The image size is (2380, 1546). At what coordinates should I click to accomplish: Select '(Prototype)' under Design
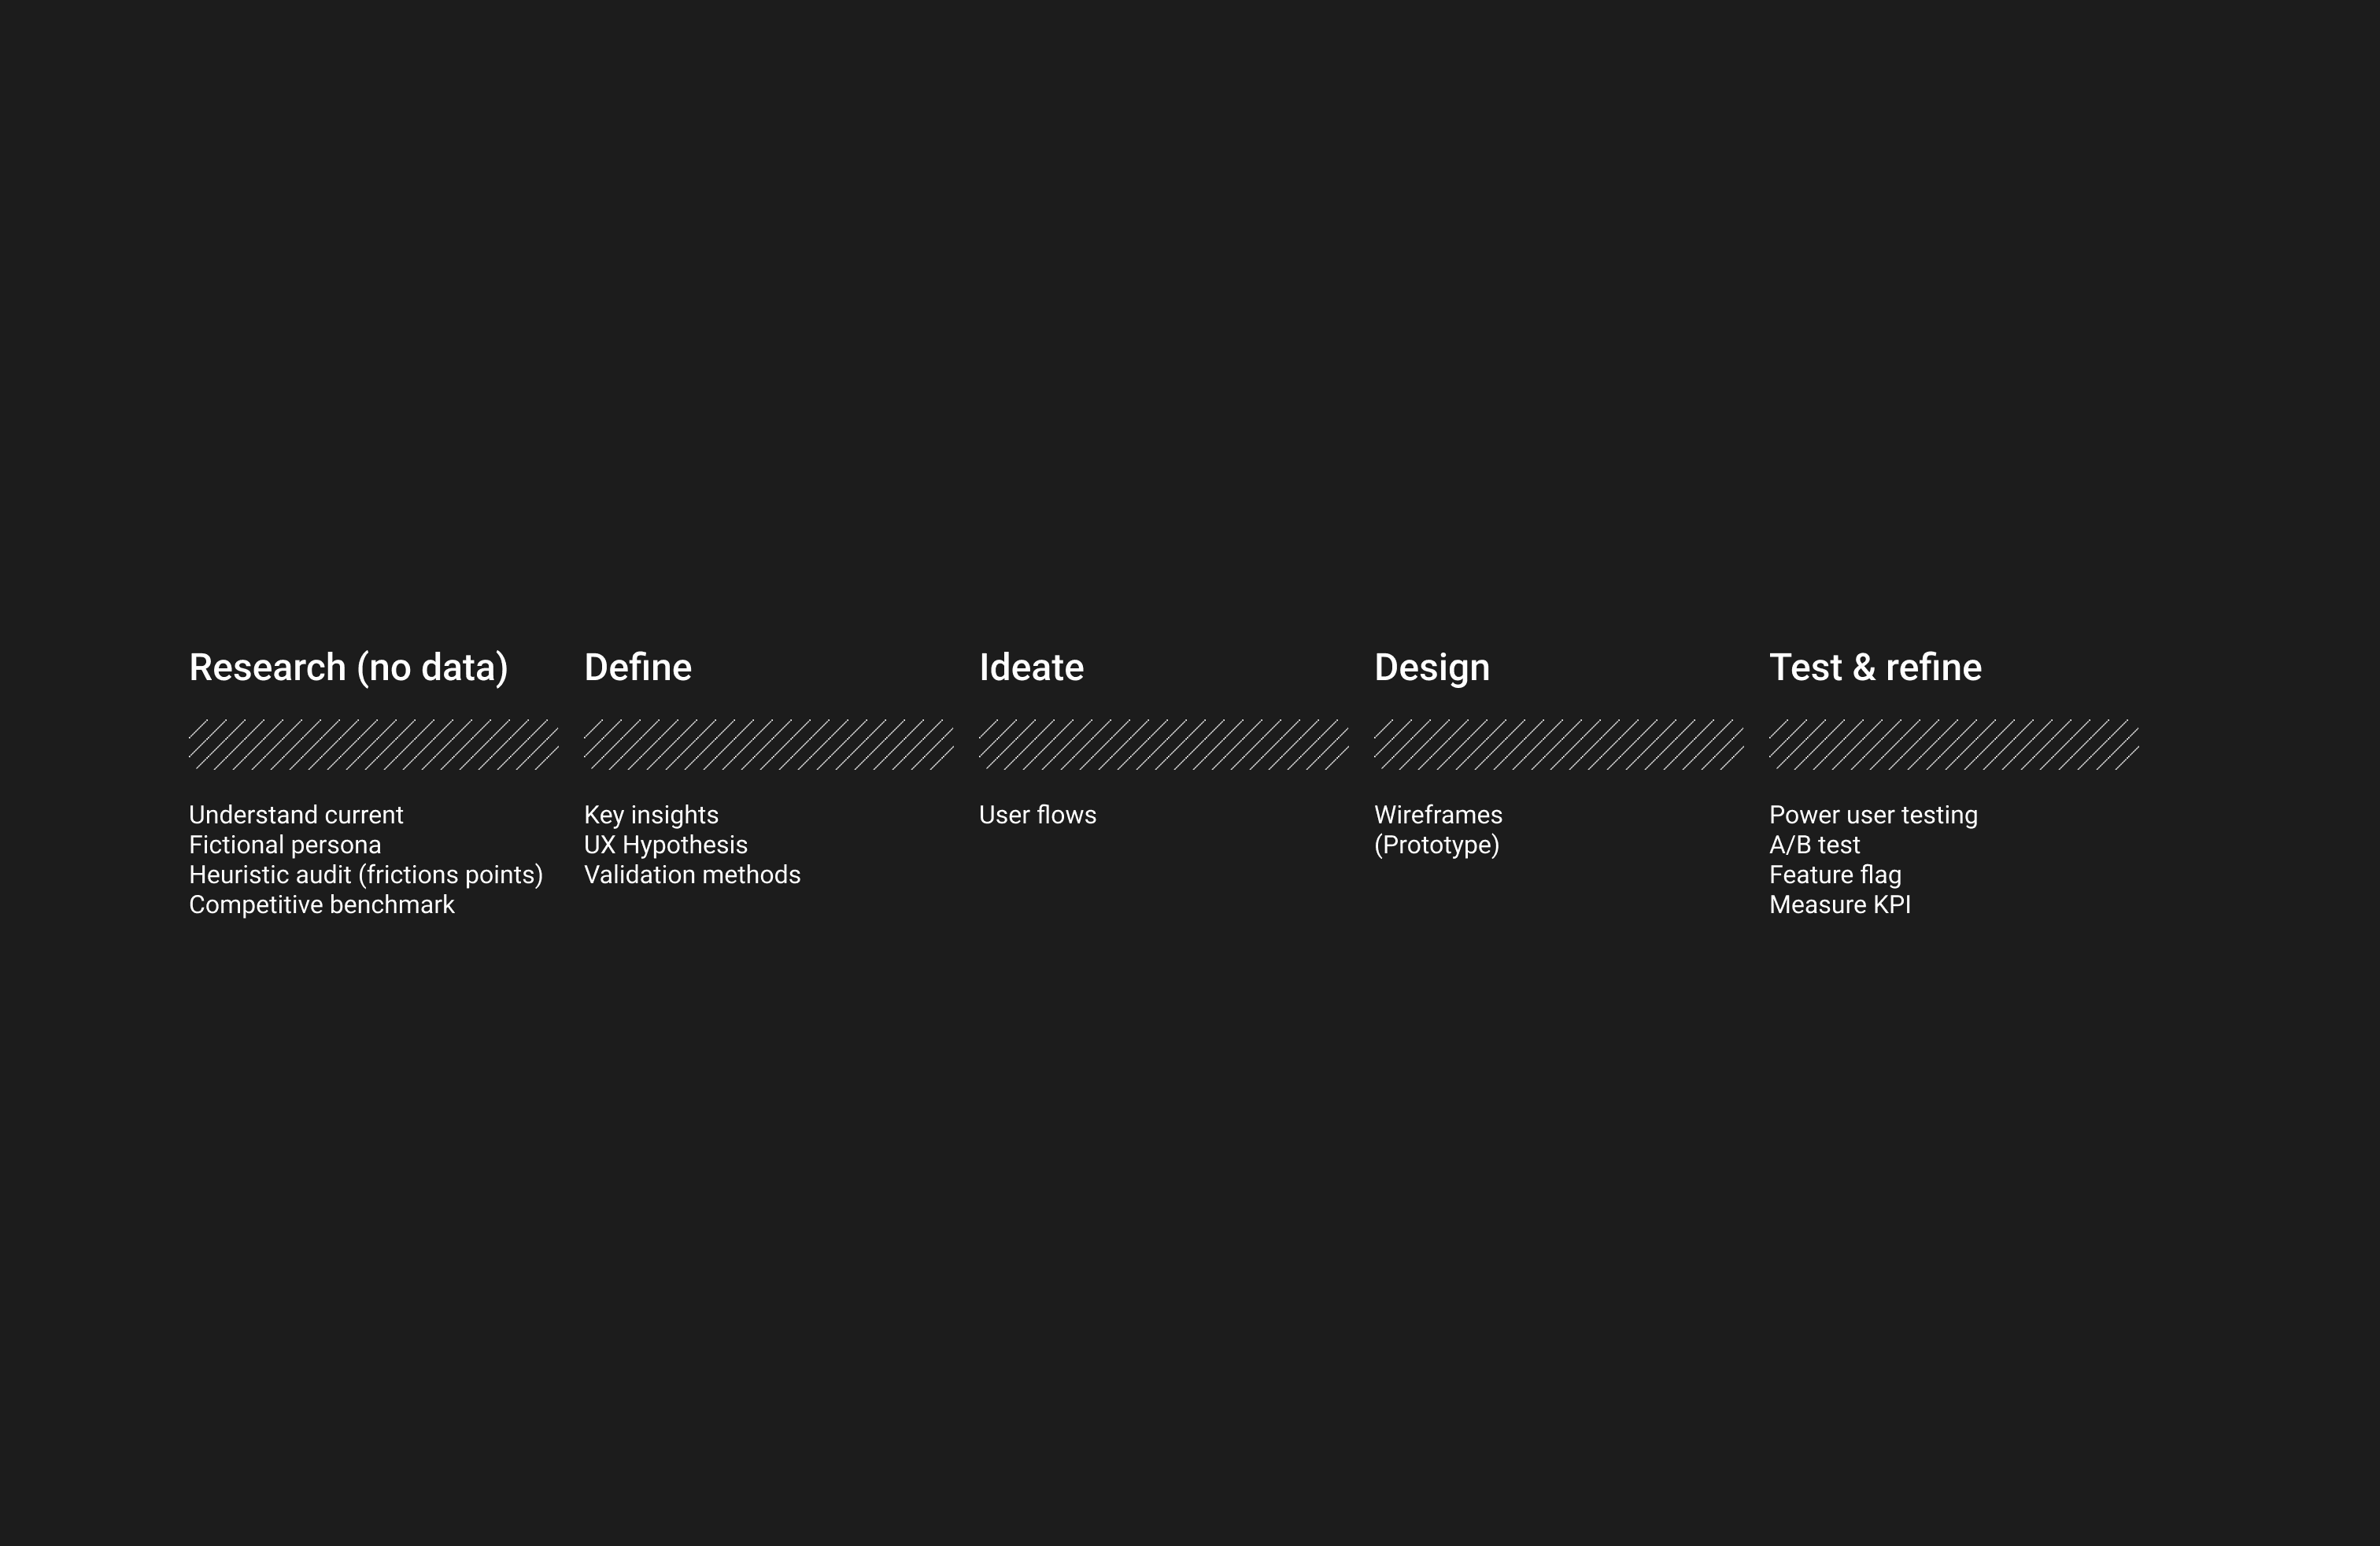pyautogui.click(x=1436, y=845)
